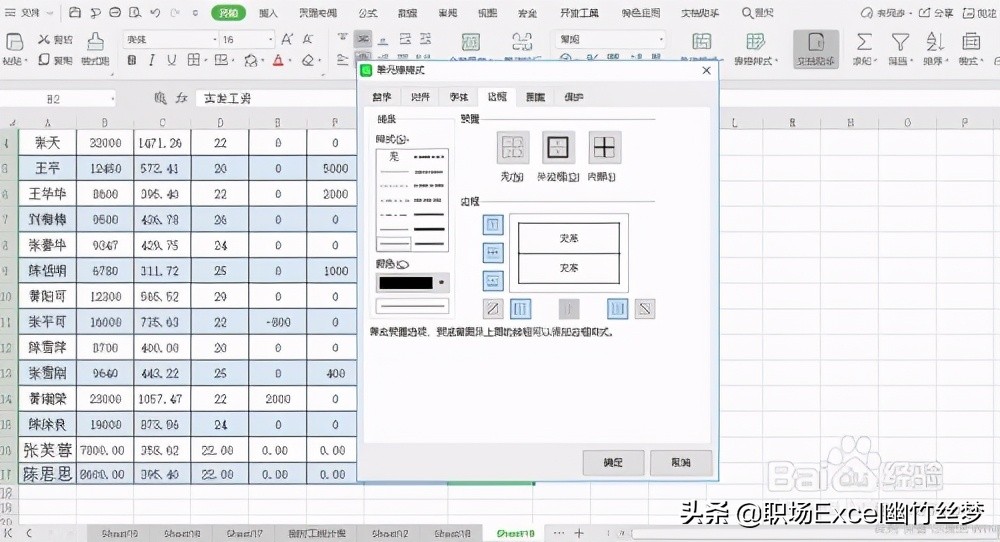Select the thickest solid line style

point(429,228)
